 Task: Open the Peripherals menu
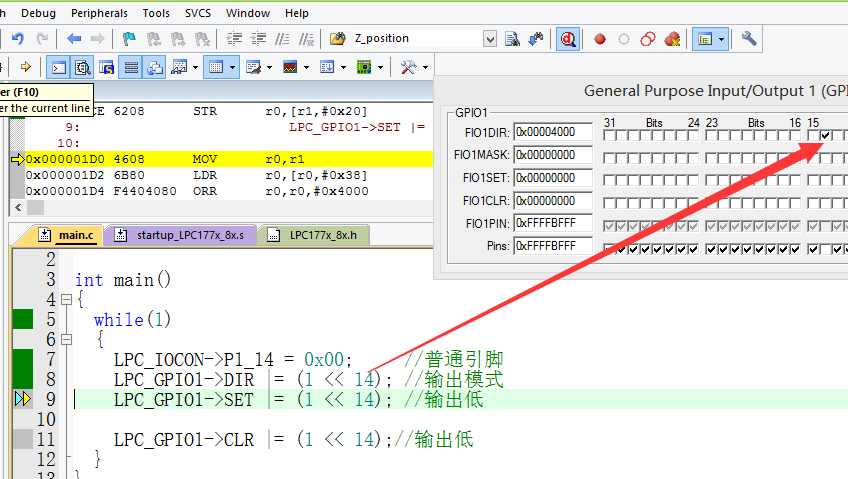pyautogui.click(x=100, y=13)
